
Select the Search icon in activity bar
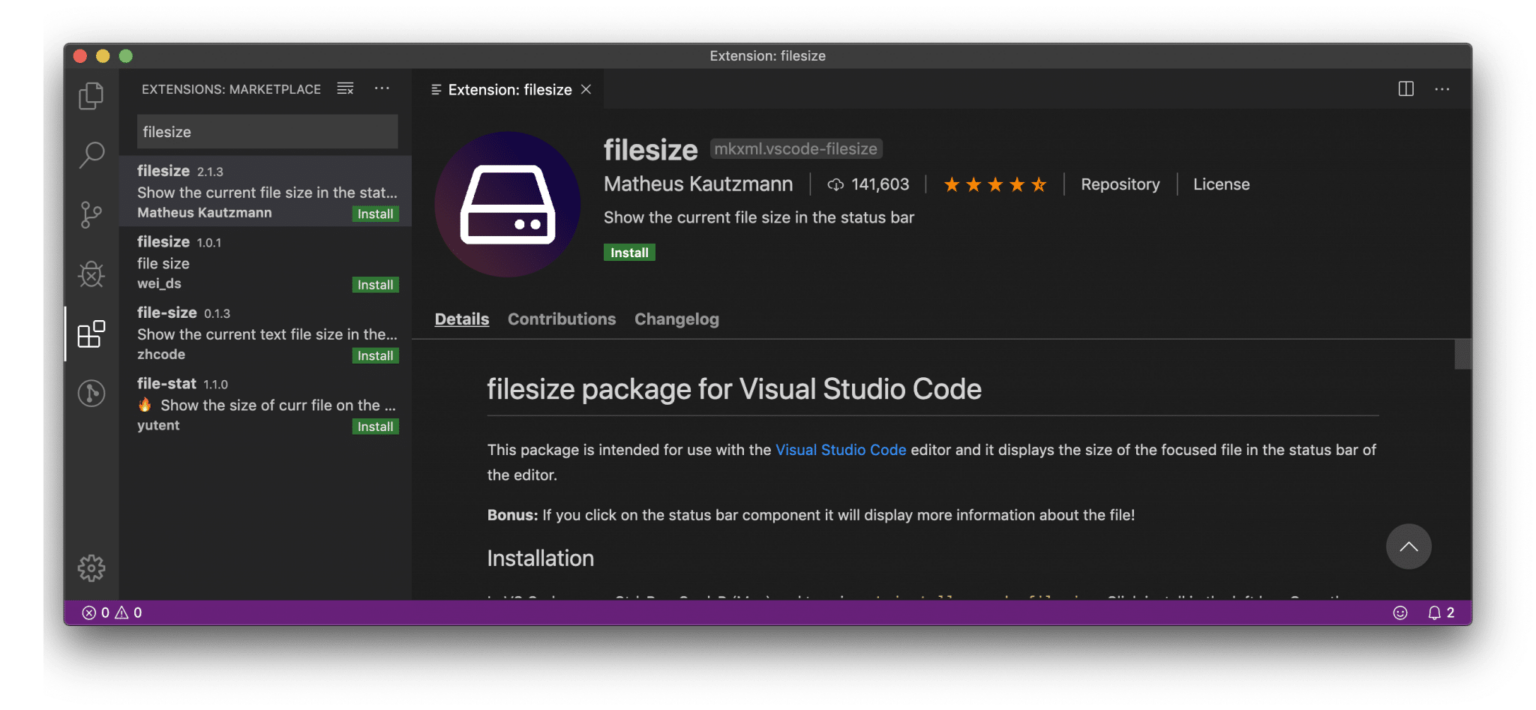click(91, 155)
